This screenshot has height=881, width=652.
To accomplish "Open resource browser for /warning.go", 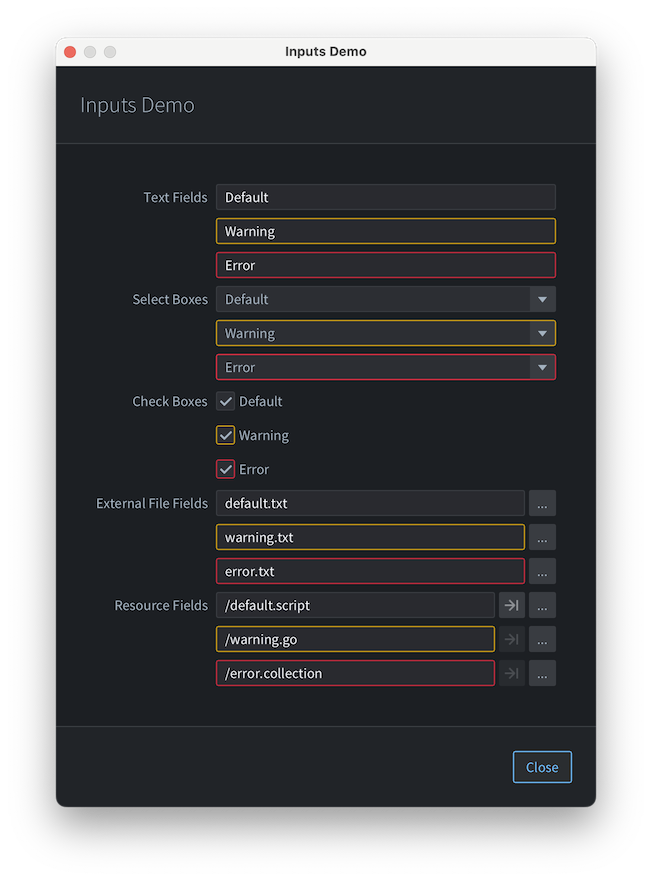I will (x=542, y=639).
